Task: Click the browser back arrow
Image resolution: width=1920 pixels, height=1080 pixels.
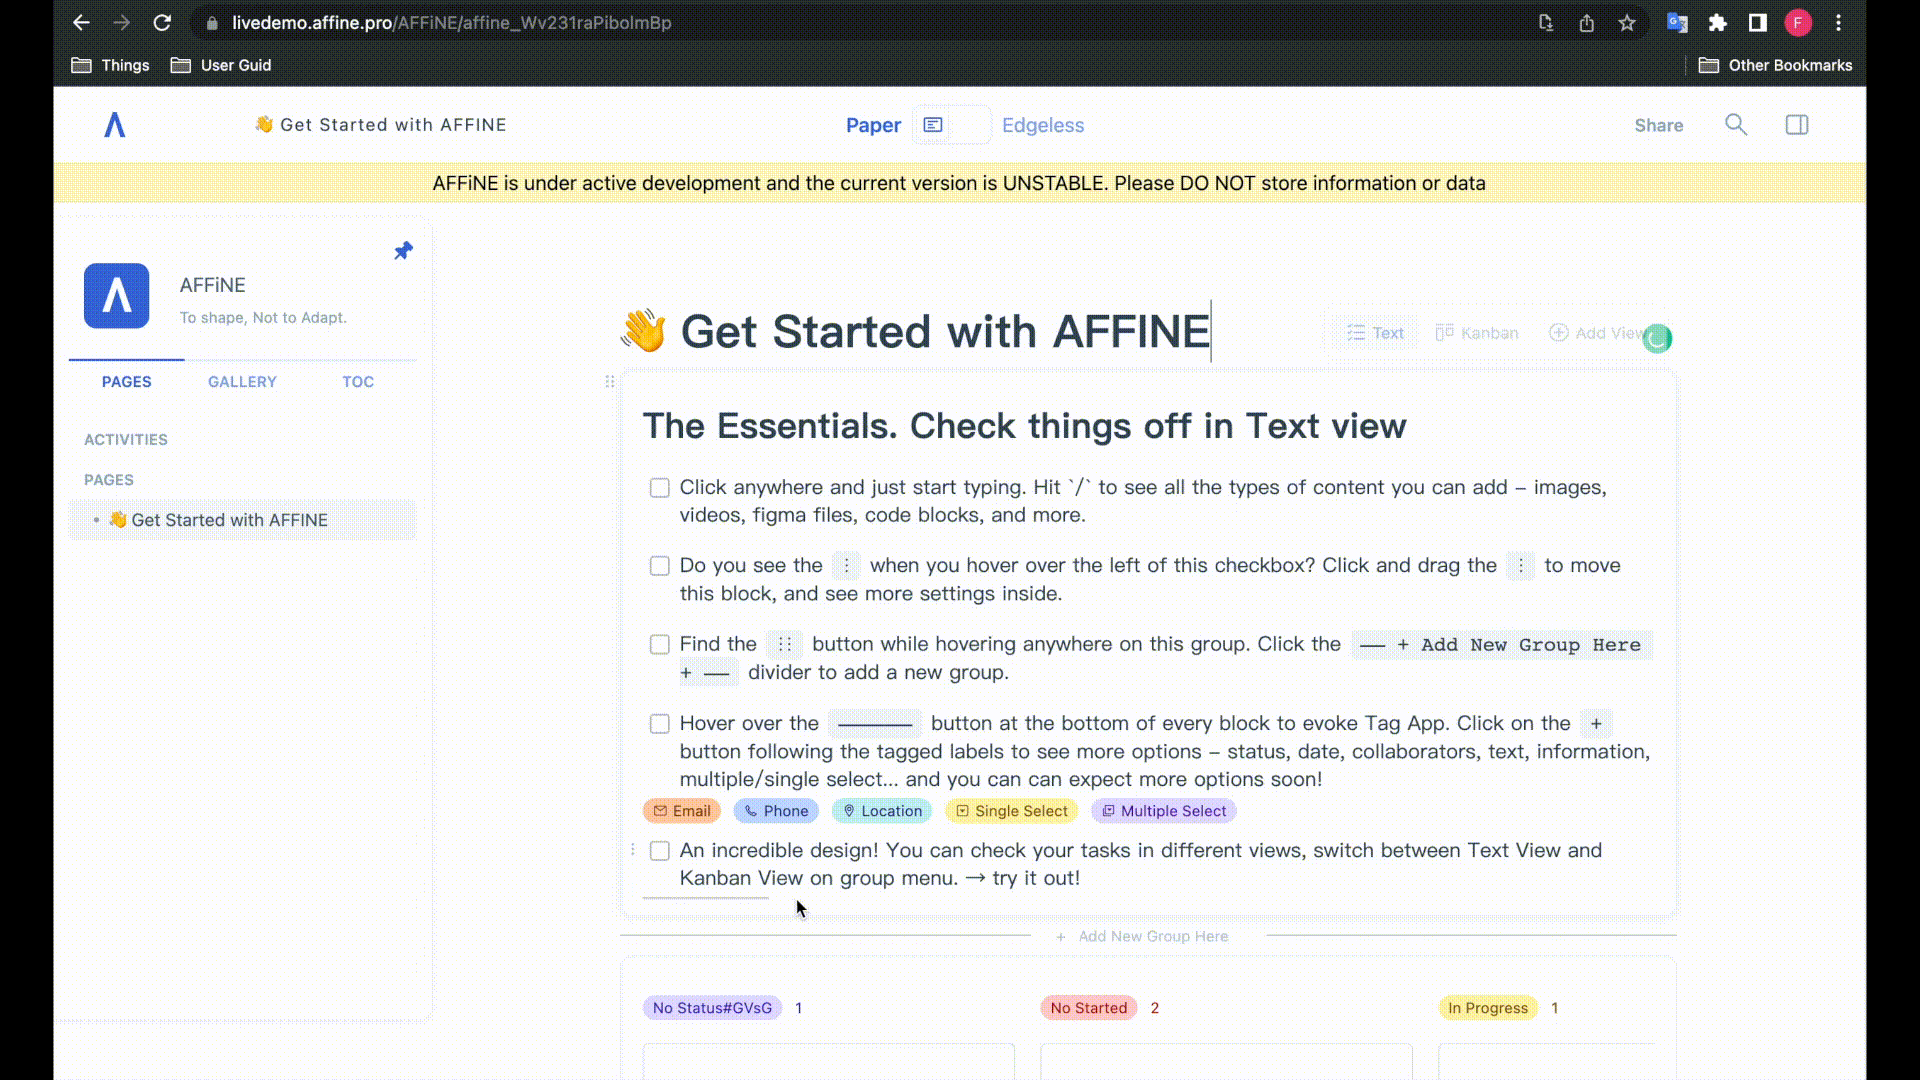Action: pos(81,22)
